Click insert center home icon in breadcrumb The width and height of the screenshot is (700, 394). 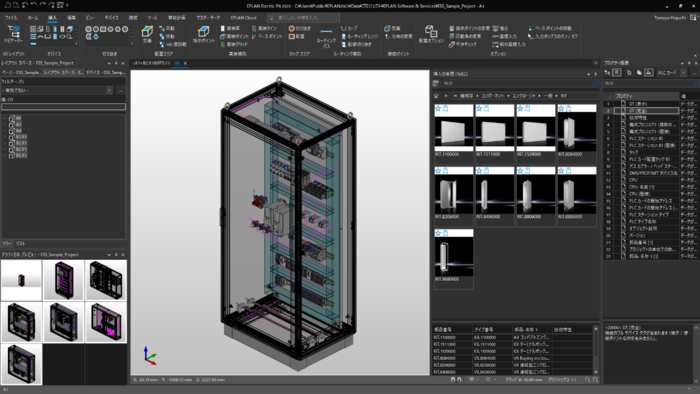click(437, 95)
